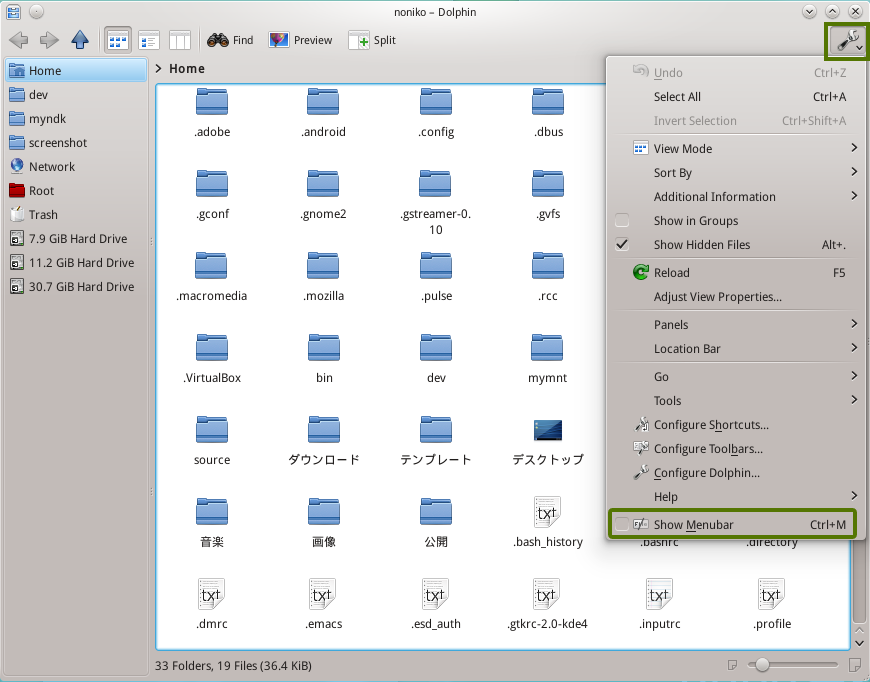This screenshot has width=870, height=682.
Task: Open screenshot place in sidebar
Action: tap(77, 143)
